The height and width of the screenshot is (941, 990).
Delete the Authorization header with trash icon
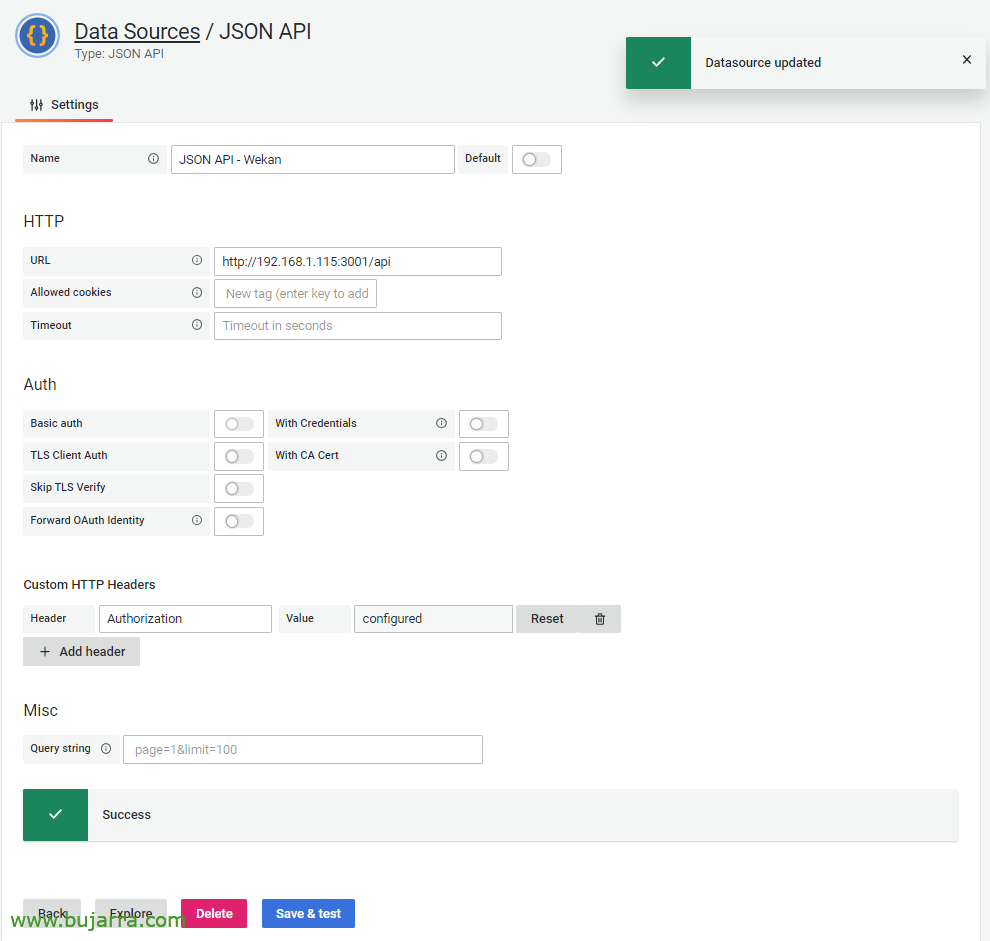pos(600,619)
